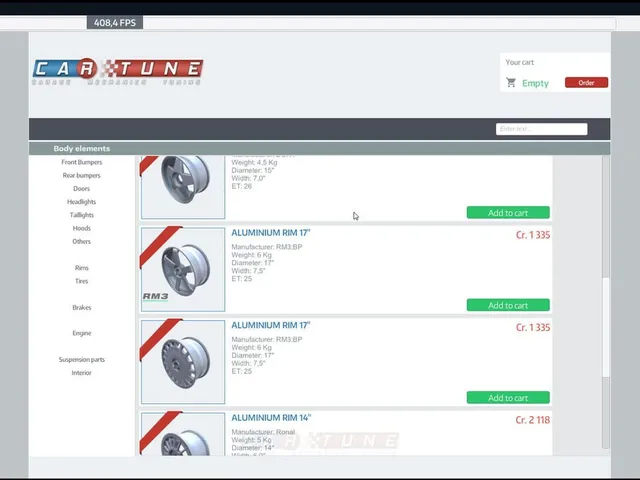The height and width of the screenshot is (480, 640).
Task: Select the Headlights category
Action: 82,202
